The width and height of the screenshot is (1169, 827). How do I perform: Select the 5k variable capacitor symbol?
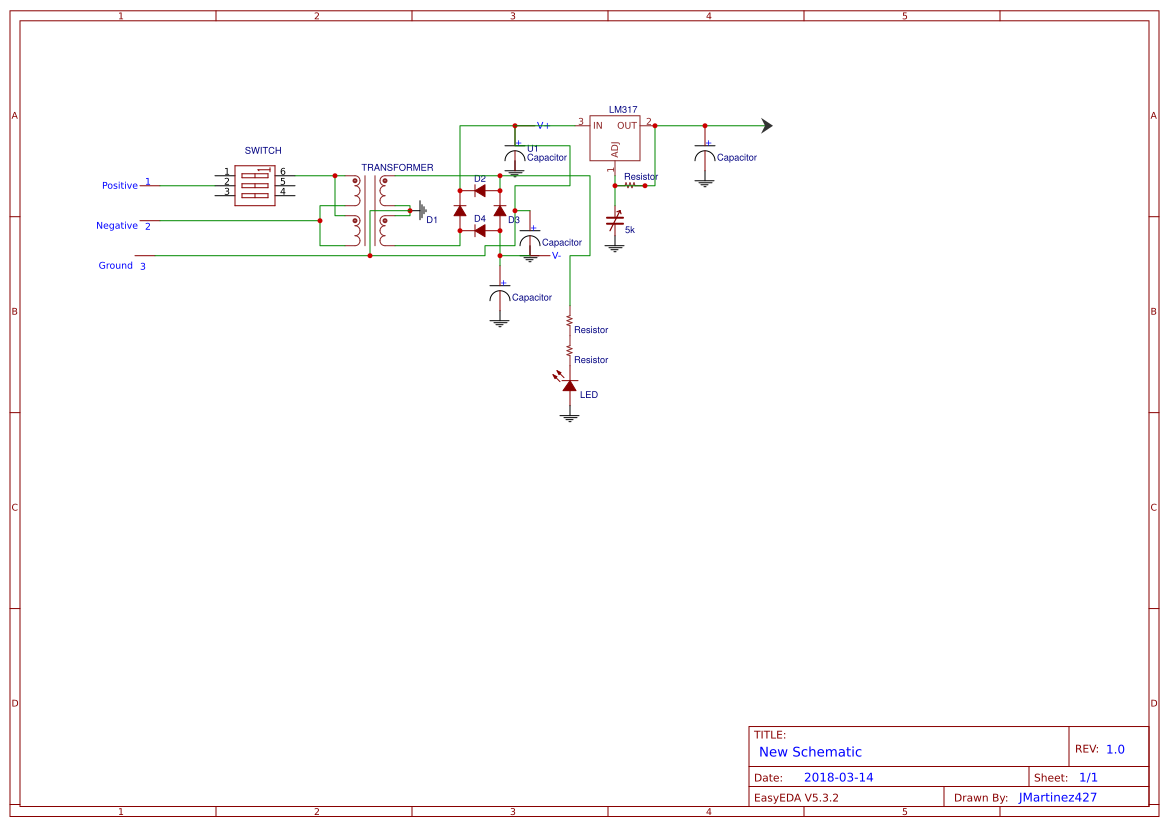click(614, 221)
